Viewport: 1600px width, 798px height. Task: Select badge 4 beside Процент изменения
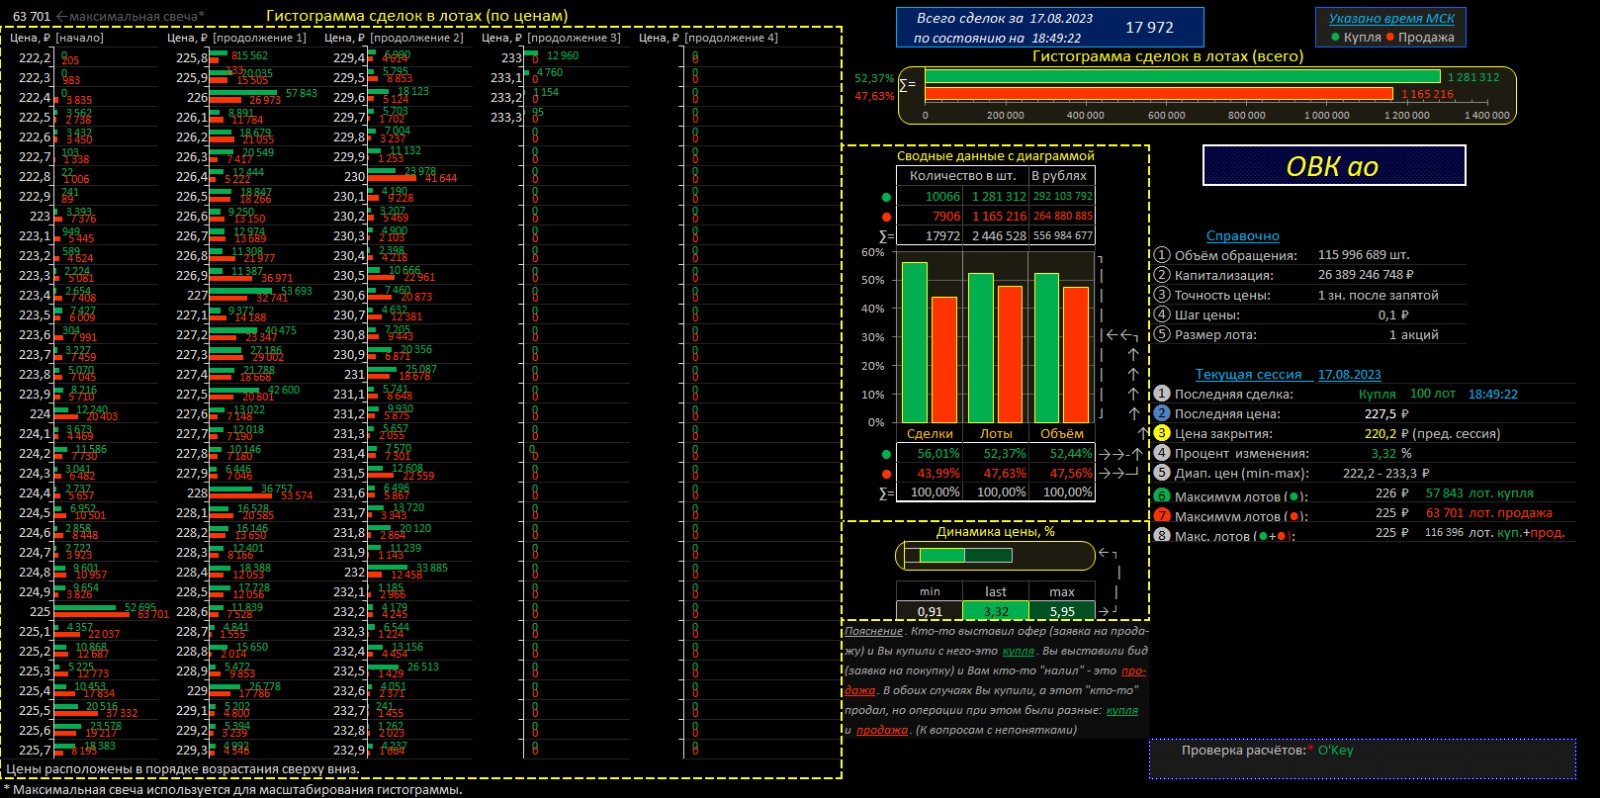tap(1161, 453)
